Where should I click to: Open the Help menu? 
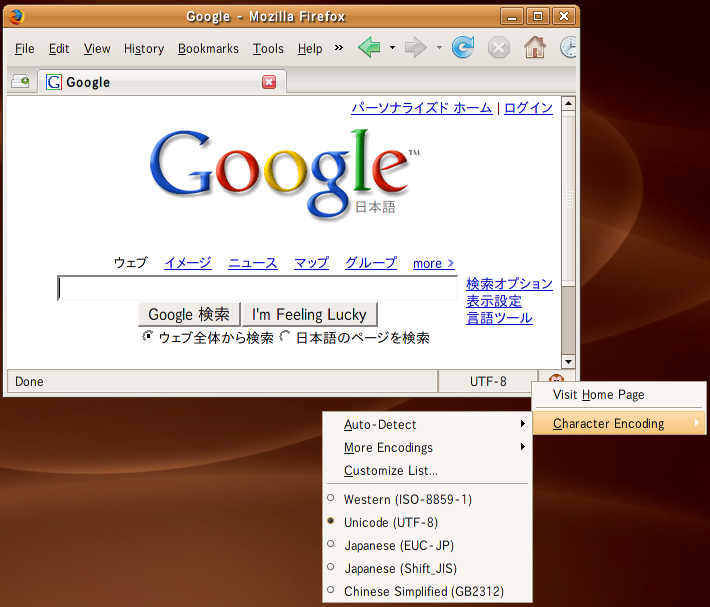[310, 48]
